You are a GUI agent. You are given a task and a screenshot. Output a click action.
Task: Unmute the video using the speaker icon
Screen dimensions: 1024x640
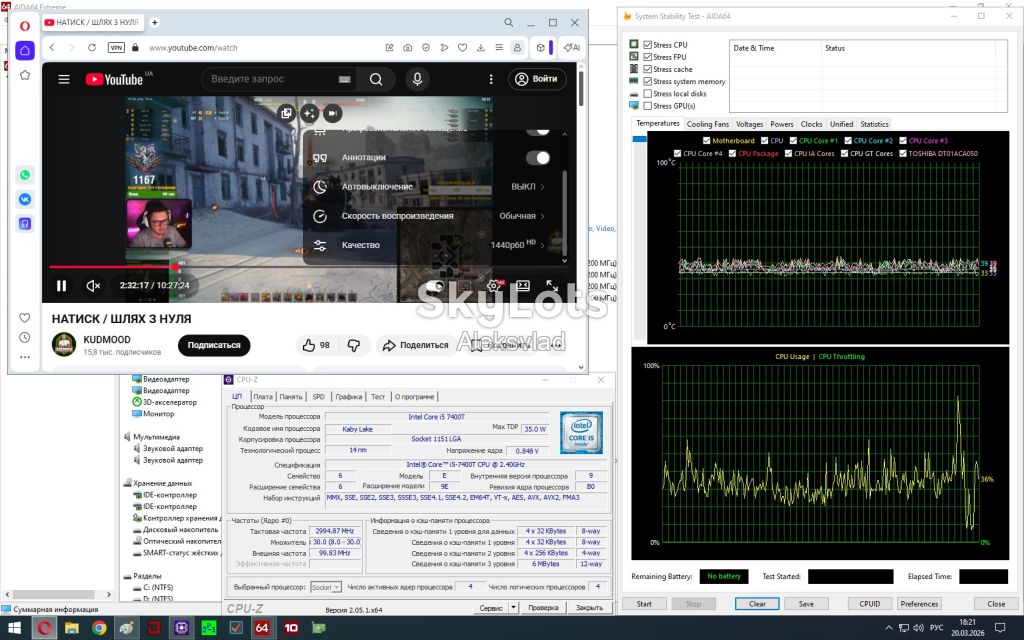click(x=93, y=285)
